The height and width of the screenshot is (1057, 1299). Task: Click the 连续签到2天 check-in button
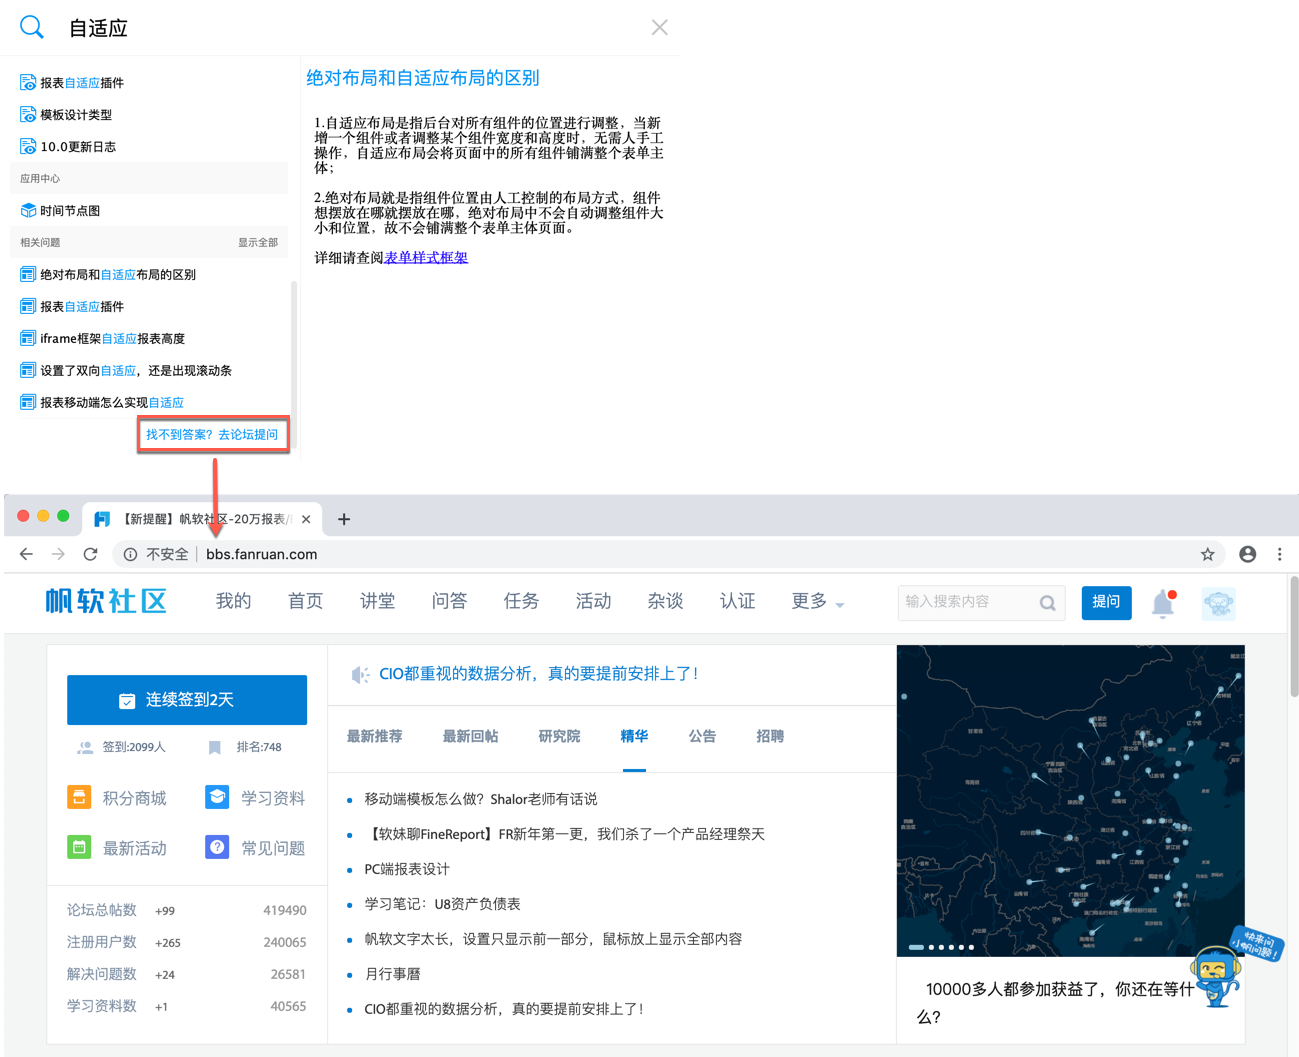pos(187,700)
